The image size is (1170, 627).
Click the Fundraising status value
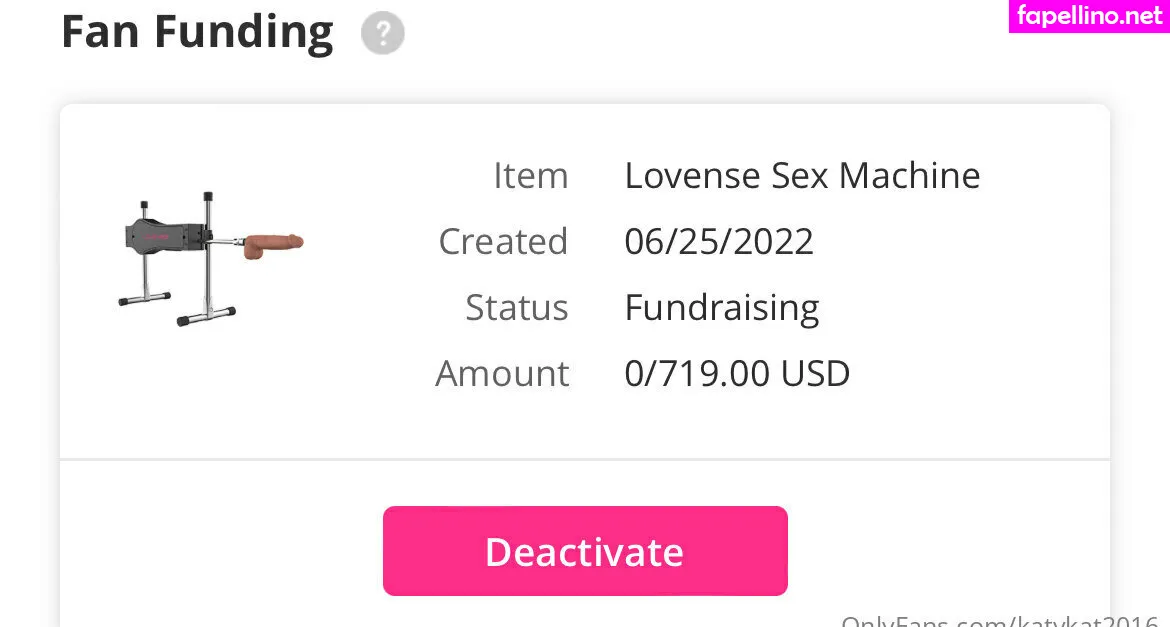(x=722, y=308)
